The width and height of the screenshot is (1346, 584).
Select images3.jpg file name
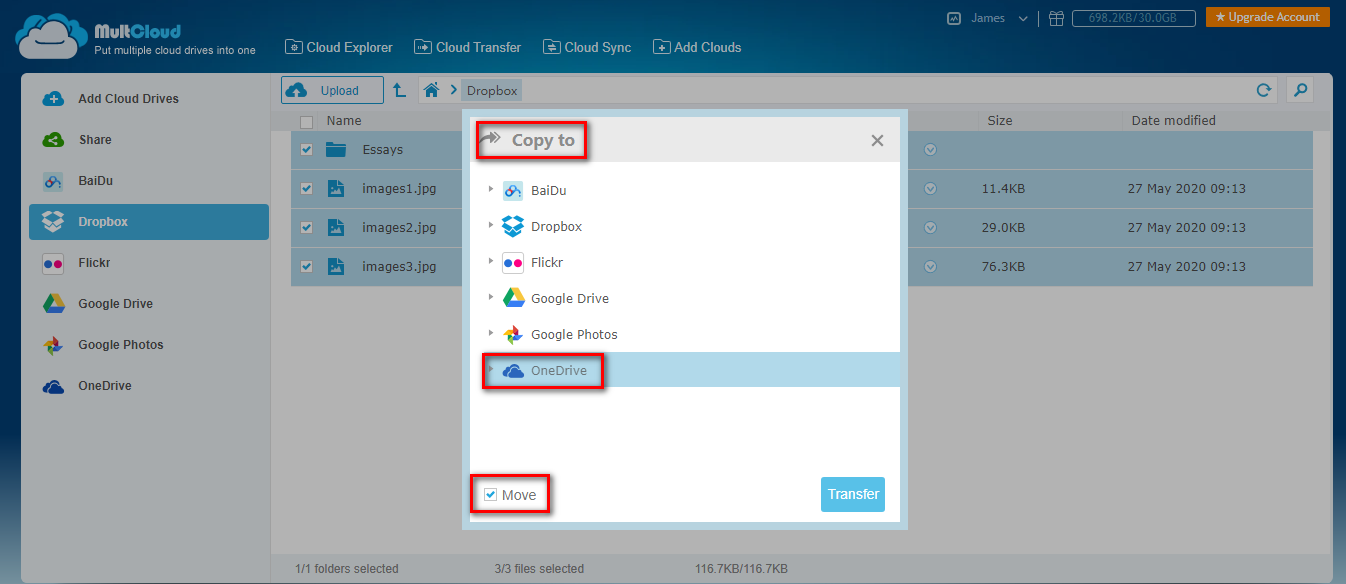coord(400,266)
